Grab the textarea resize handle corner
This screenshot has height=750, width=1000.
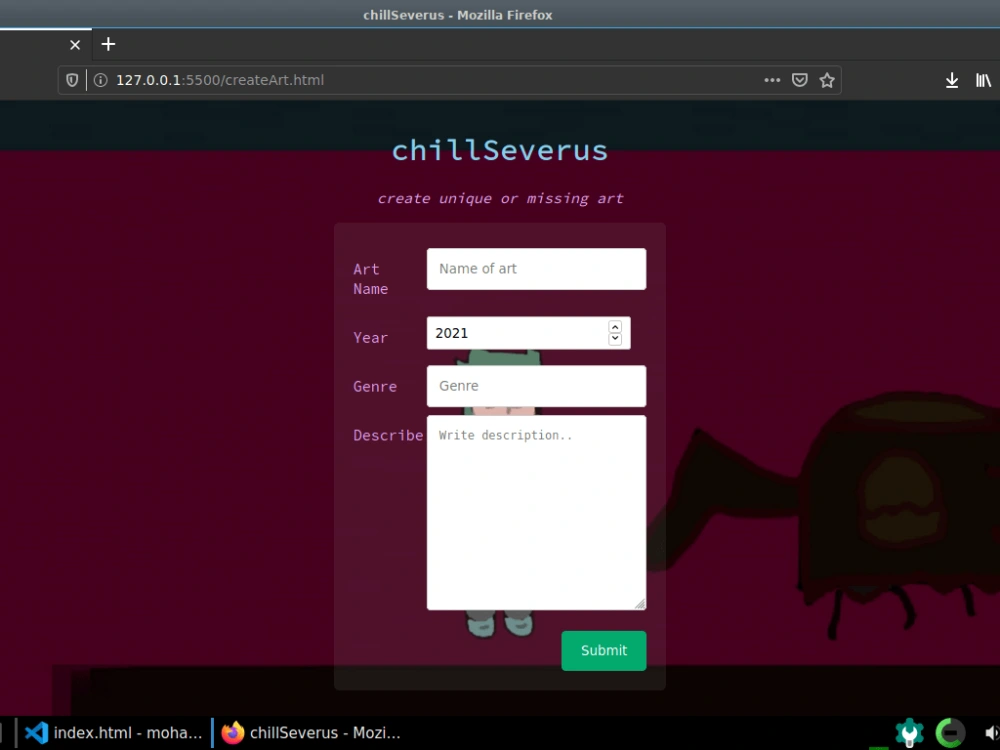(x=640, y=603)
